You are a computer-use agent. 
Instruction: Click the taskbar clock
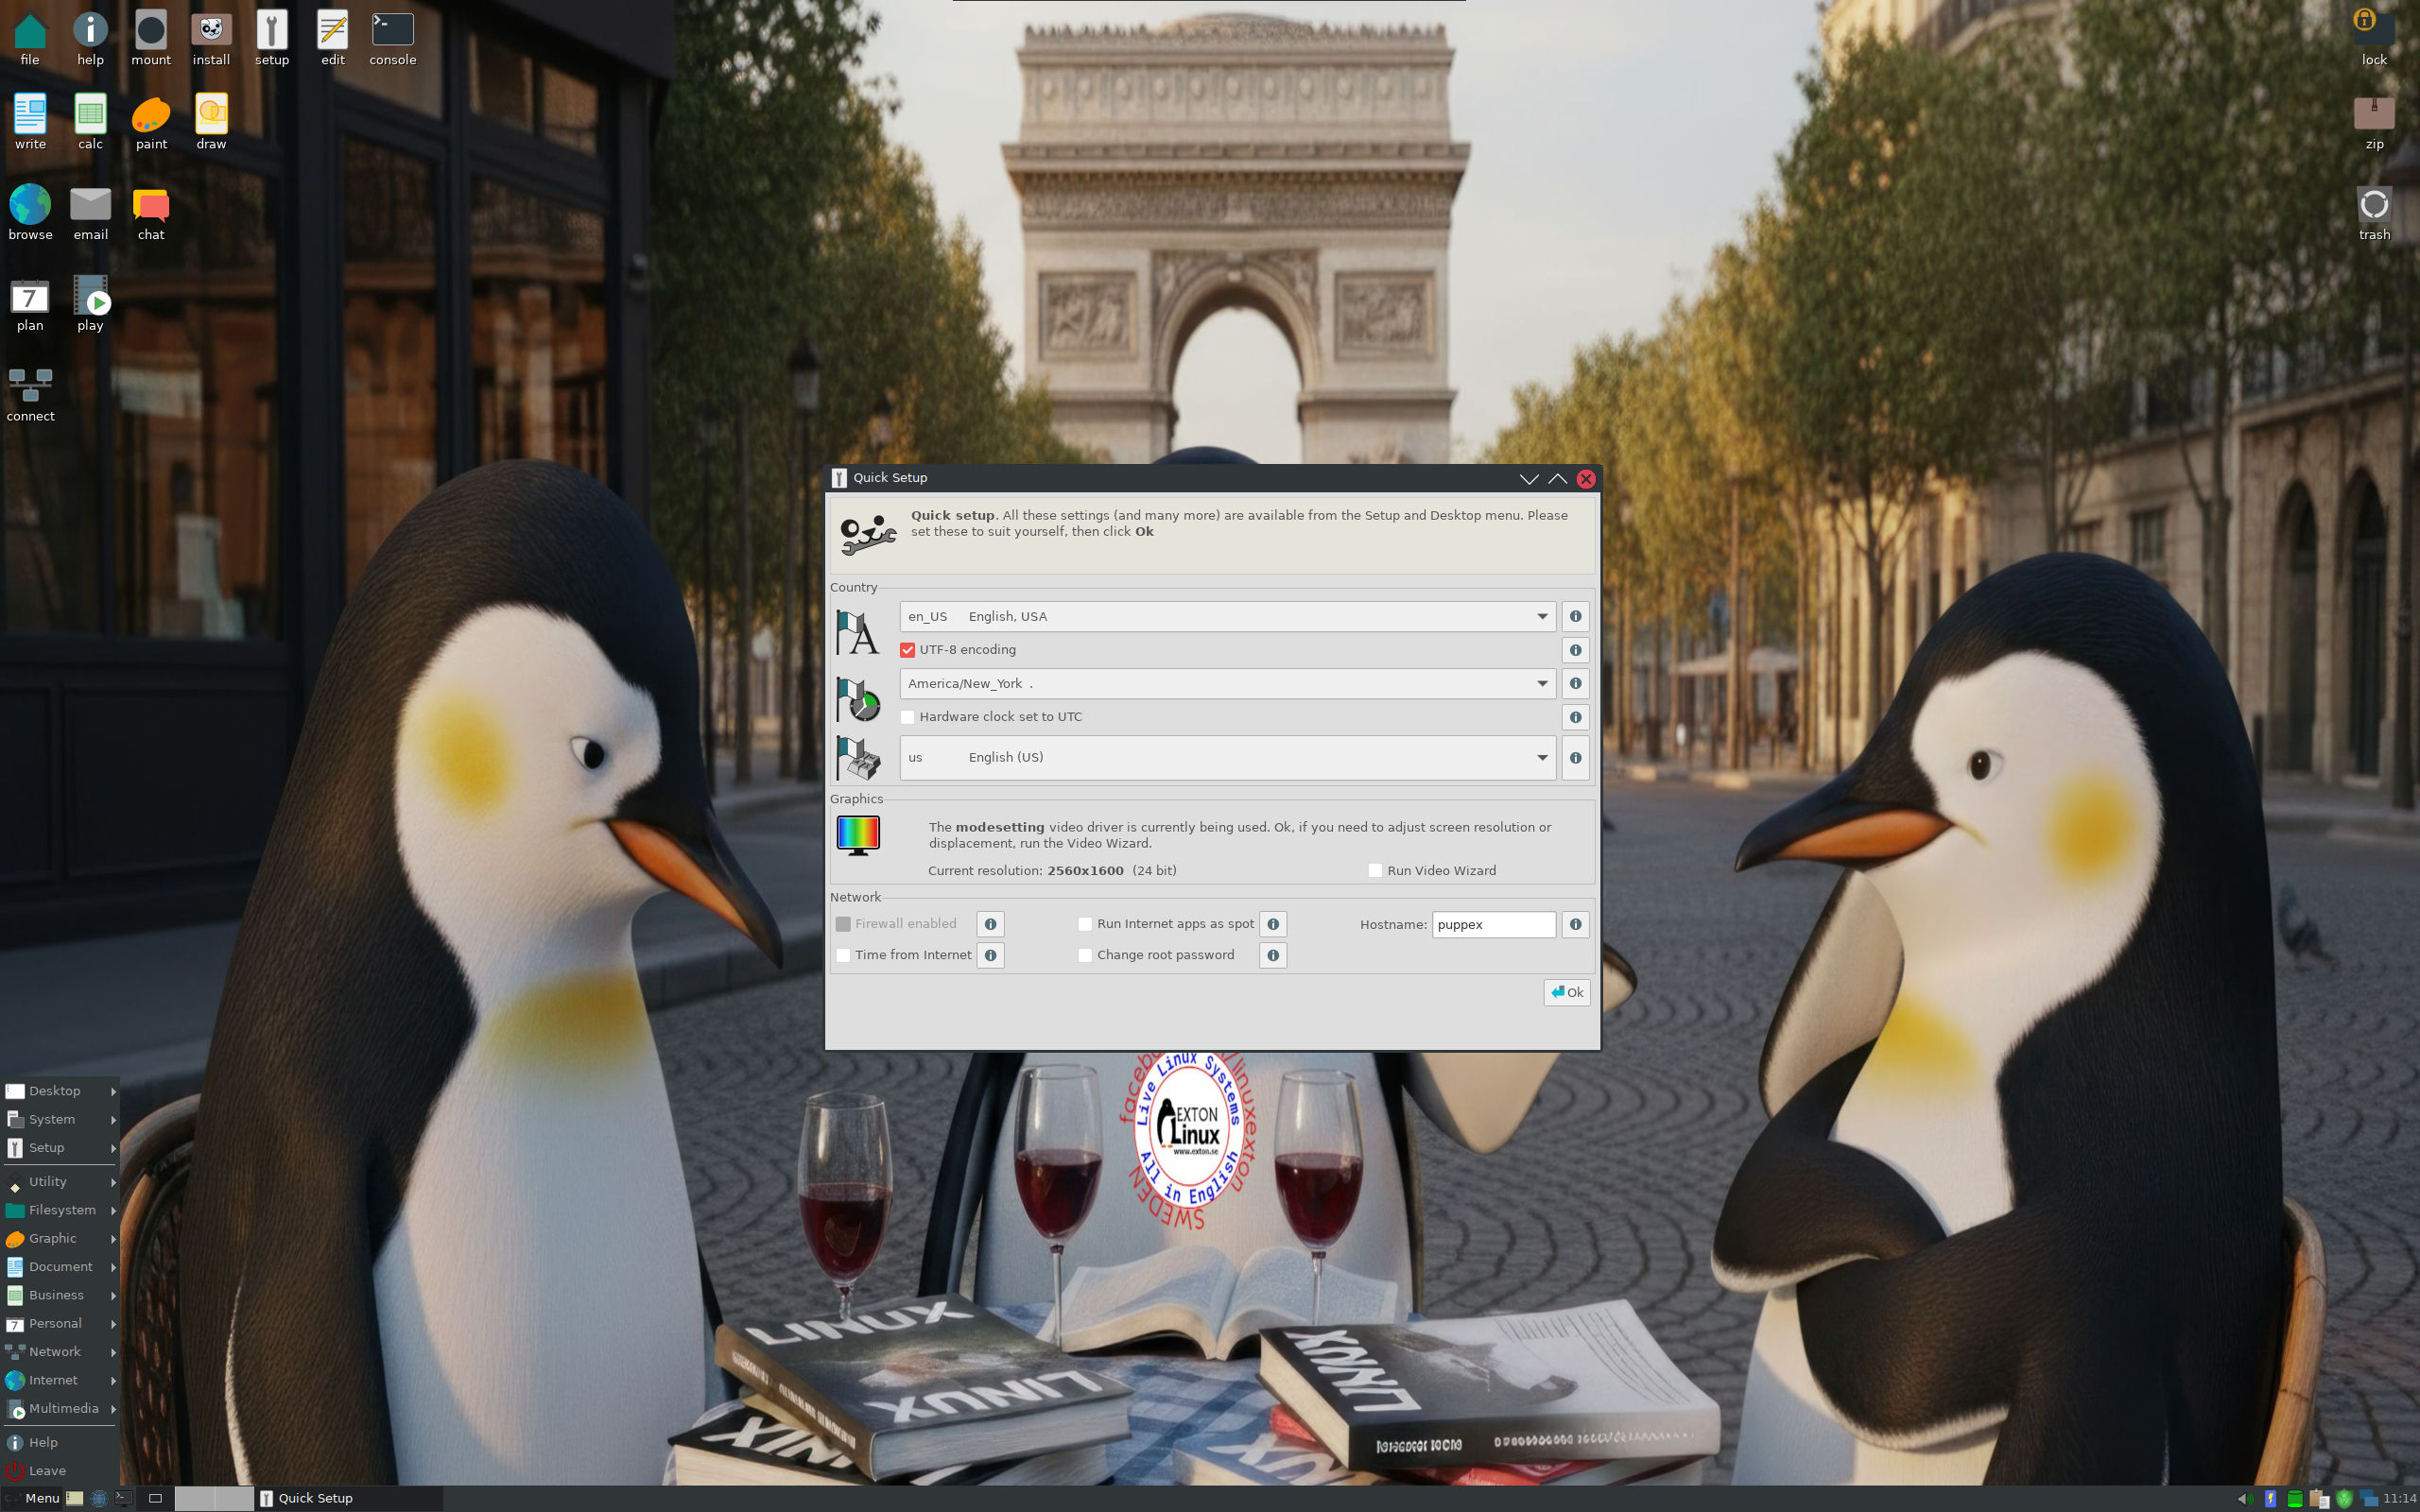click(x=2400, y=1498)
